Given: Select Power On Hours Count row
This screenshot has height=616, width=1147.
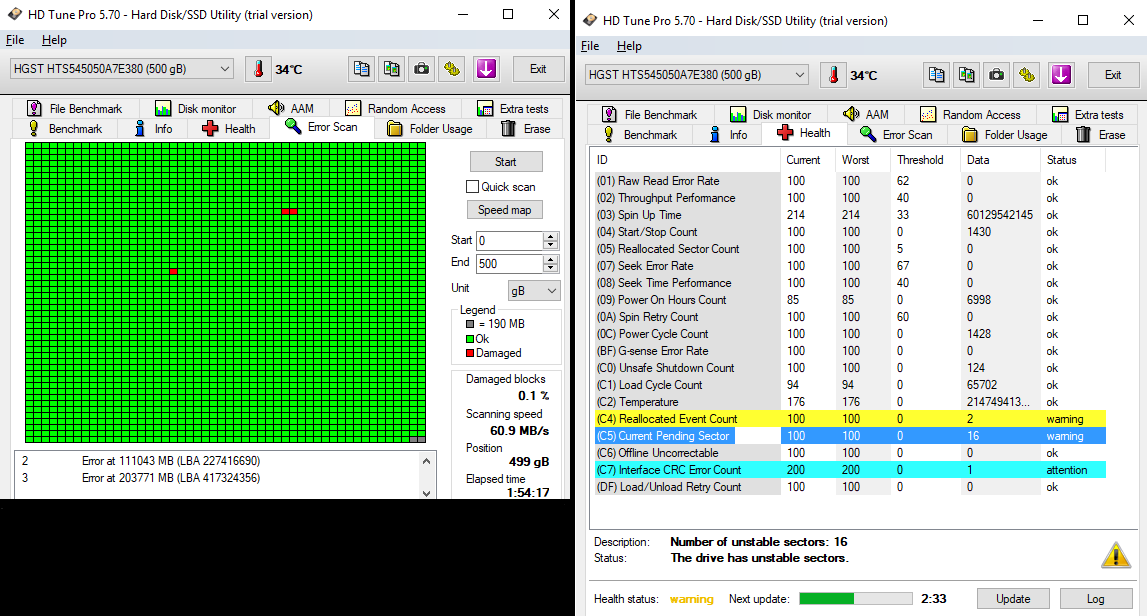Looking at the screenshot, I should [x=849, y=300].
